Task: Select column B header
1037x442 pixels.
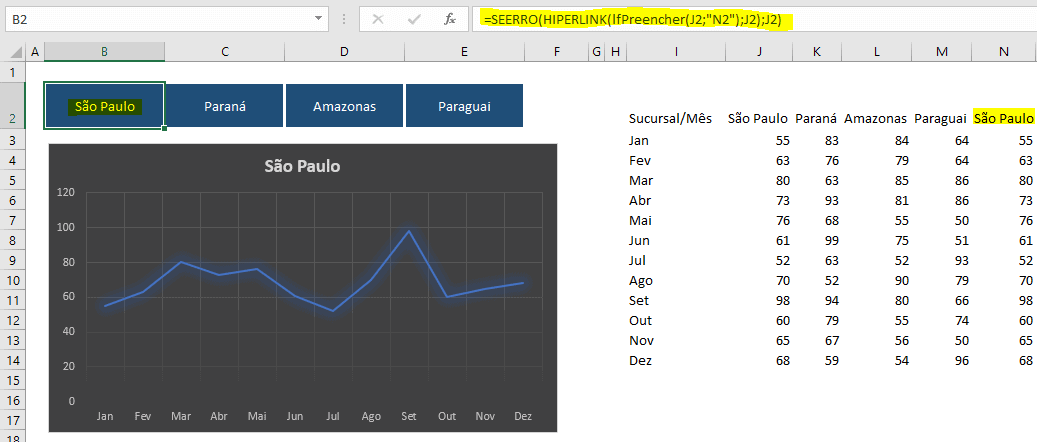Action: pyautogui.click(x=104, y=52)
